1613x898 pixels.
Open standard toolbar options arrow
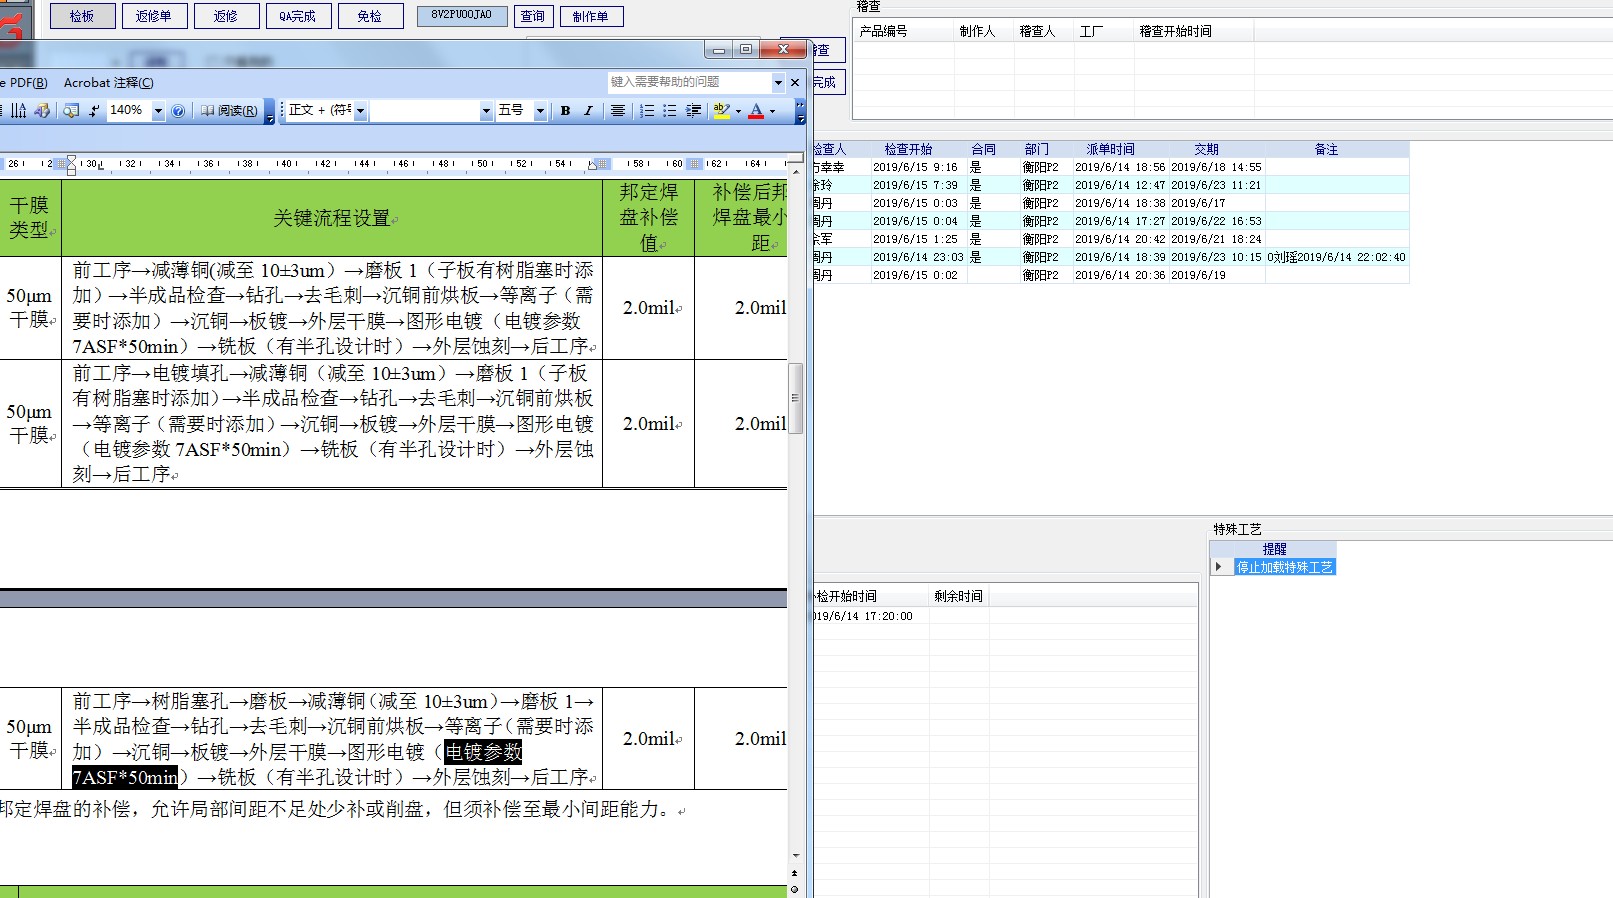click(270, 111)
